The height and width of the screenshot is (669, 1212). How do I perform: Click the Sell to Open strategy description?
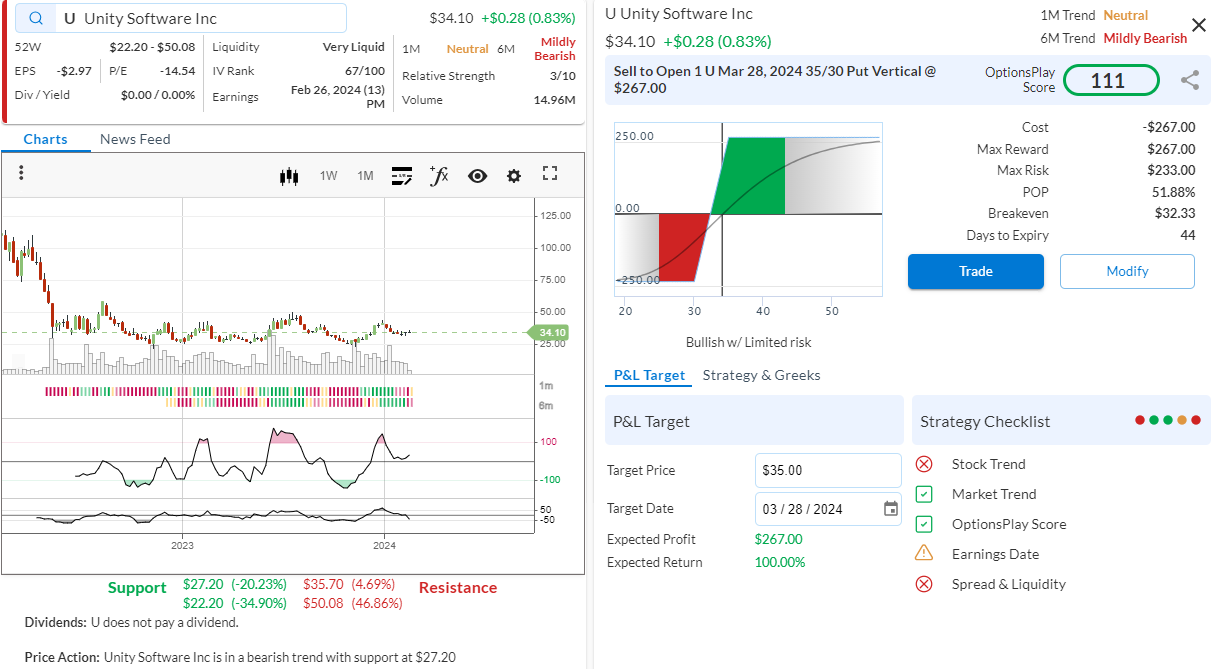(775, 80)
